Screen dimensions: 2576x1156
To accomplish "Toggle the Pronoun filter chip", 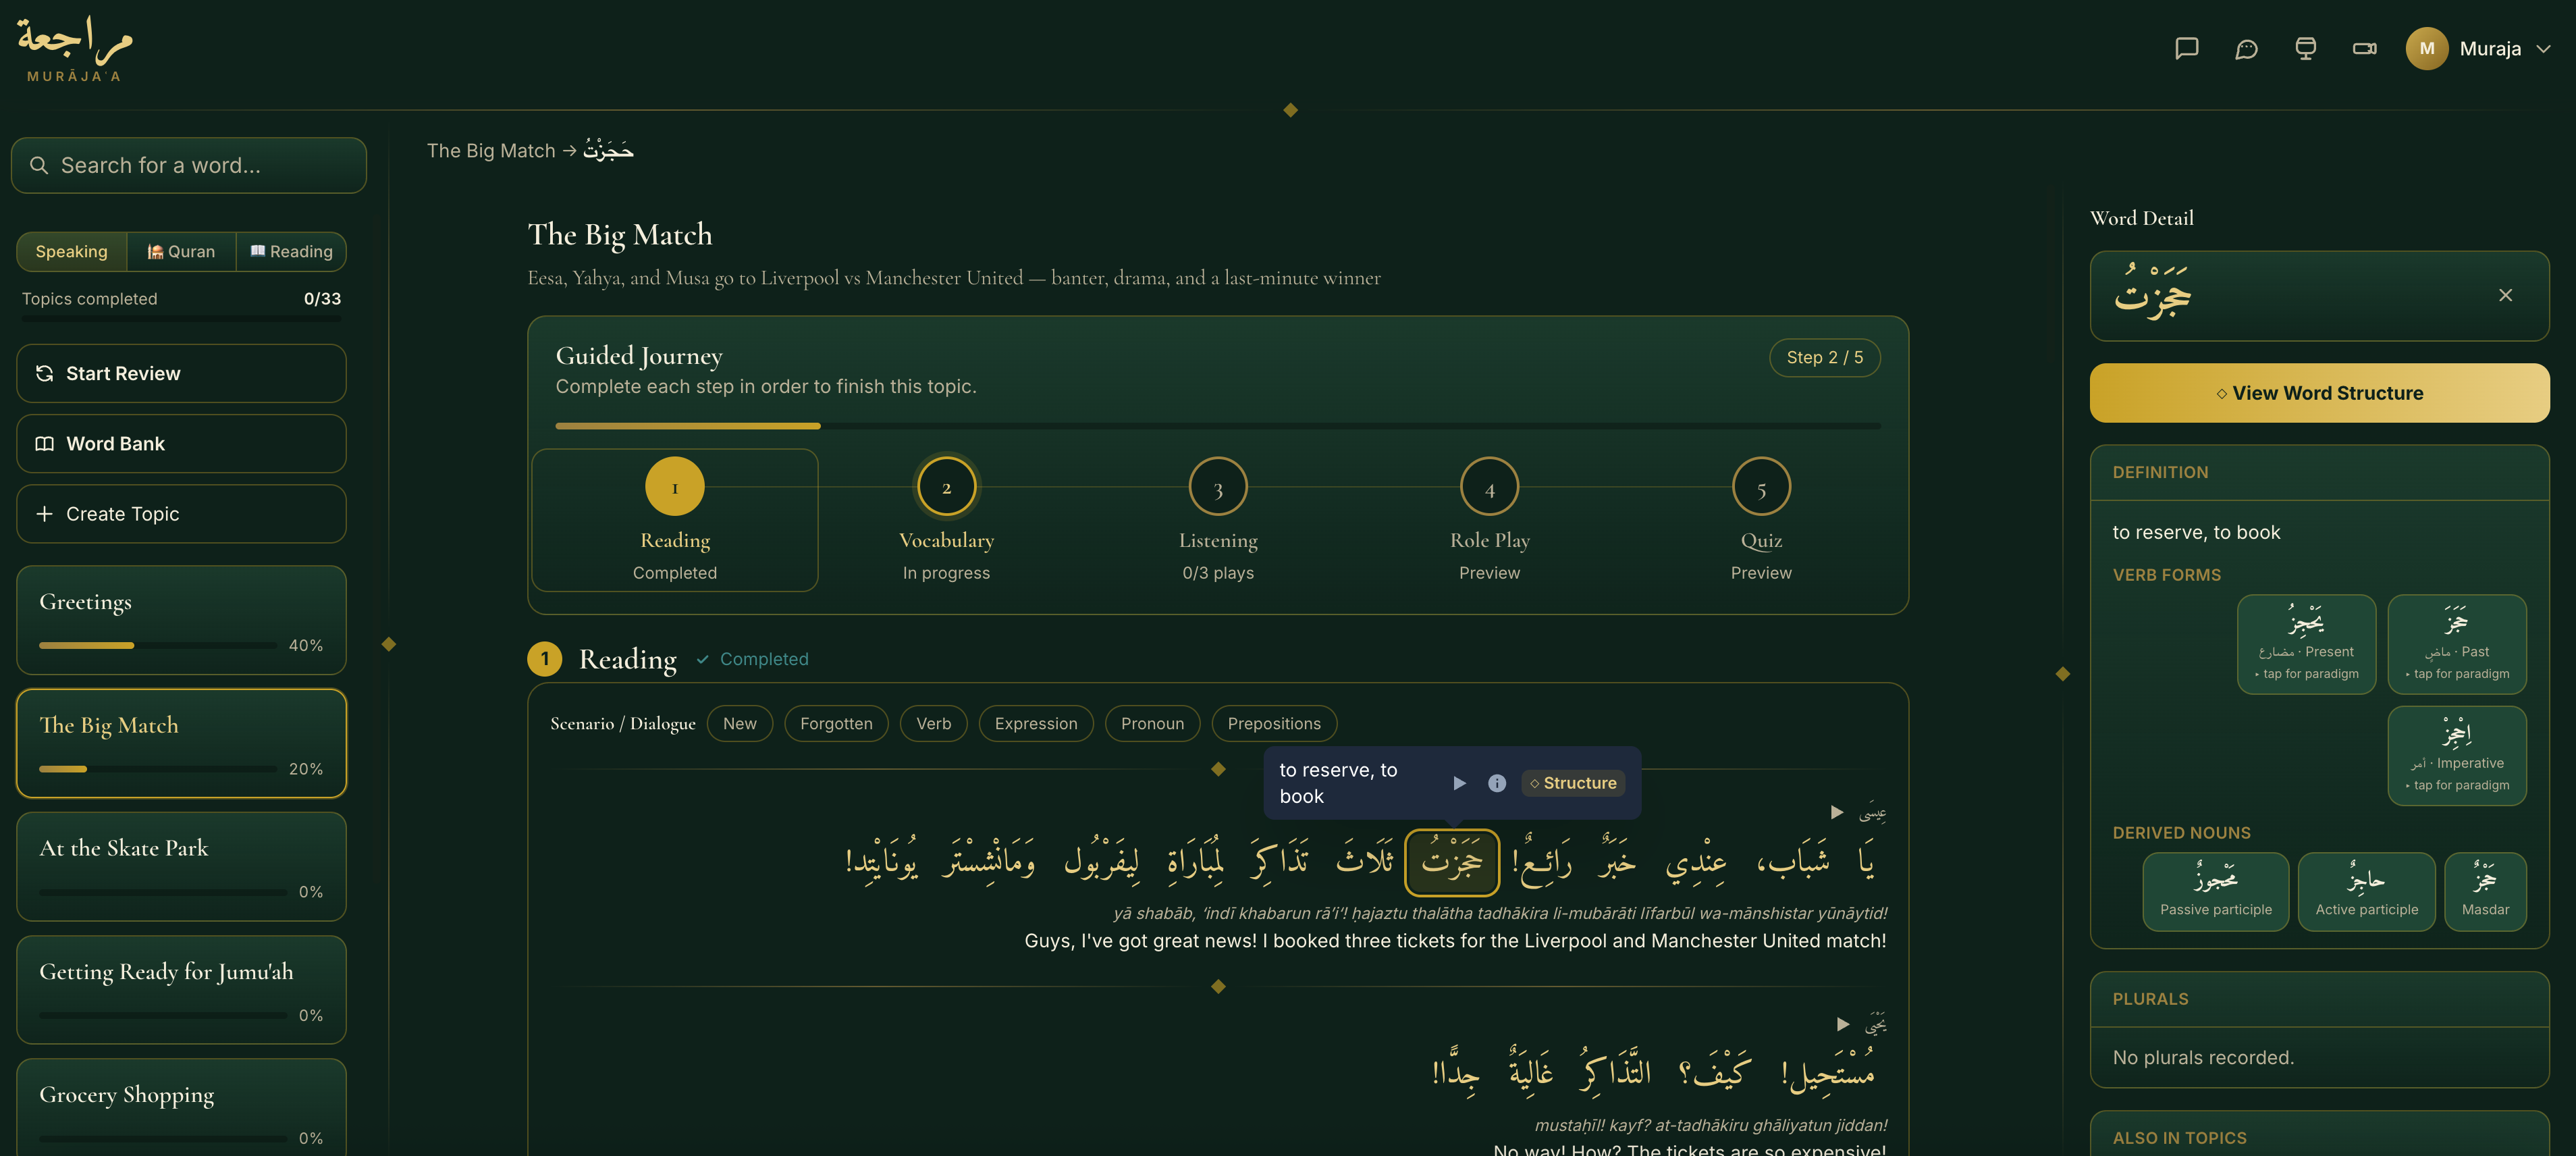I will 1152,723.
